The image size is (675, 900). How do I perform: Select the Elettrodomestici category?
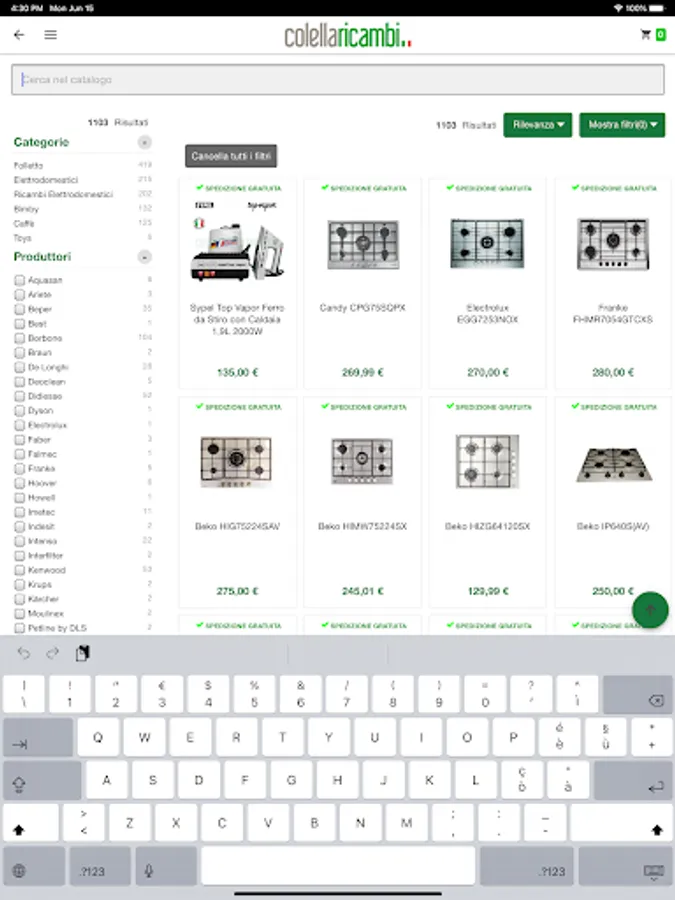click(x=46, y=180)
